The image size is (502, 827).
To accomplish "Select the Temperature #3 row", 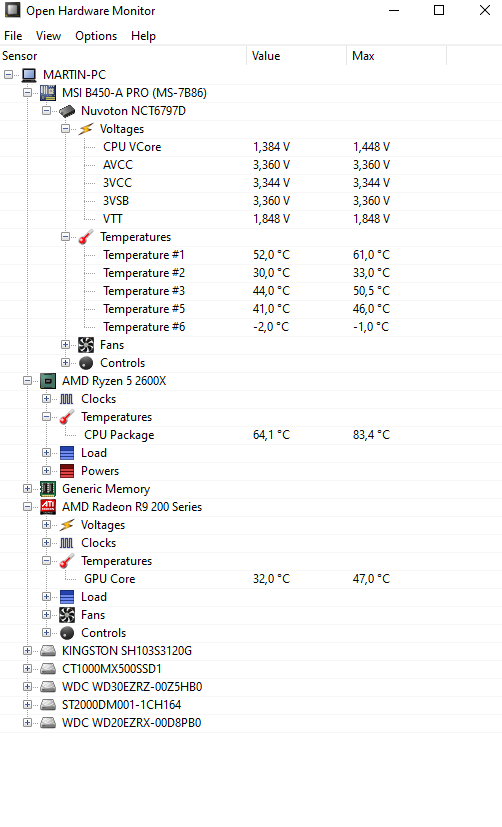I will coord(251,291).
